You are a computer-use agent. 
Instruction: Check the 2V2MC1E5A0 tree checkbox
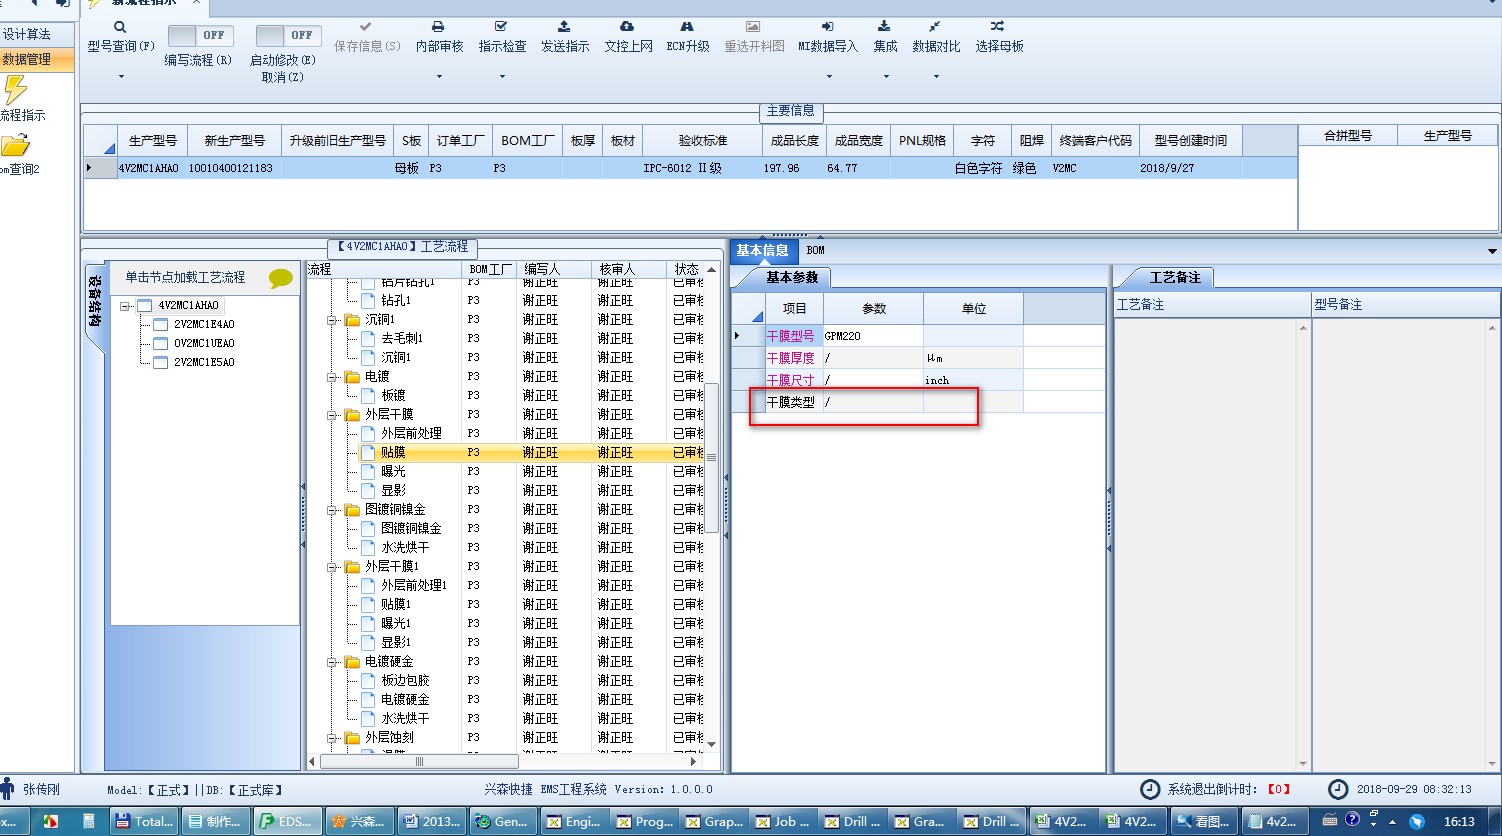(x=160, y=363)
